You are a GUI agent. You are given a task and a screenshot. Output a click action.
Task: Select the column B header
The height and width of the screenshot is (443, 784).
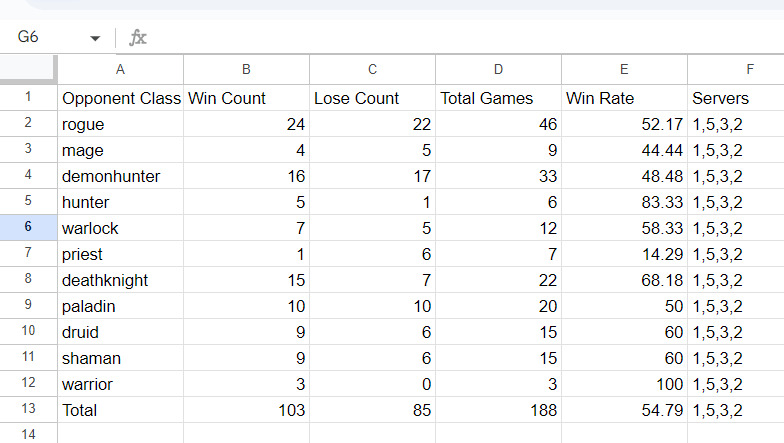246,70
